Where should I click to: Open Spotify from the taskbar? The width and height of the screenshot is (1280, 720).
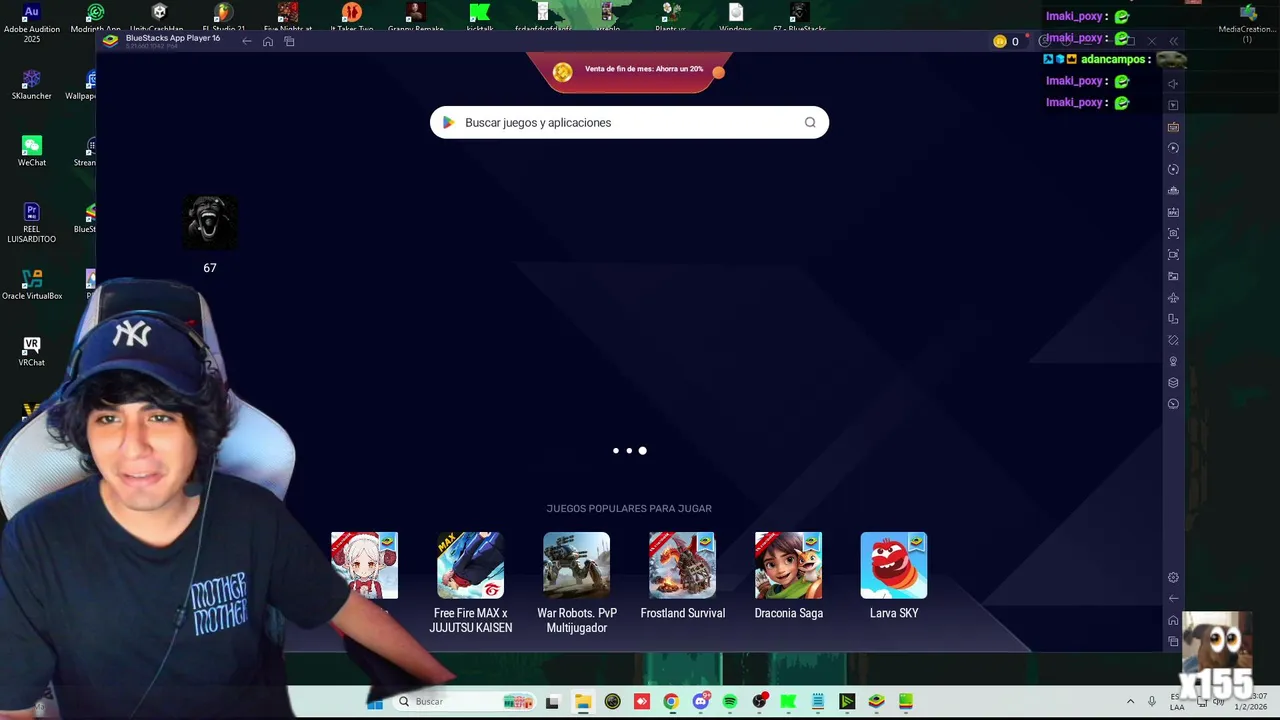click(730, 702)
